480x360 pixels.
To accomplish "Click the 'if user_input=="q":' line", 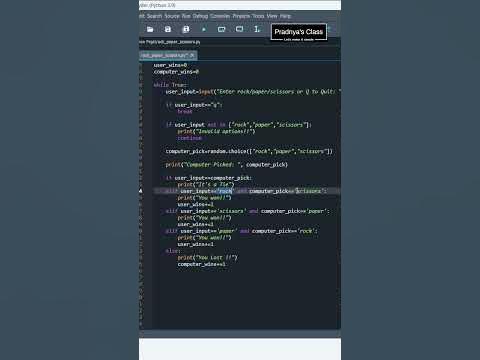I will 194,105.
